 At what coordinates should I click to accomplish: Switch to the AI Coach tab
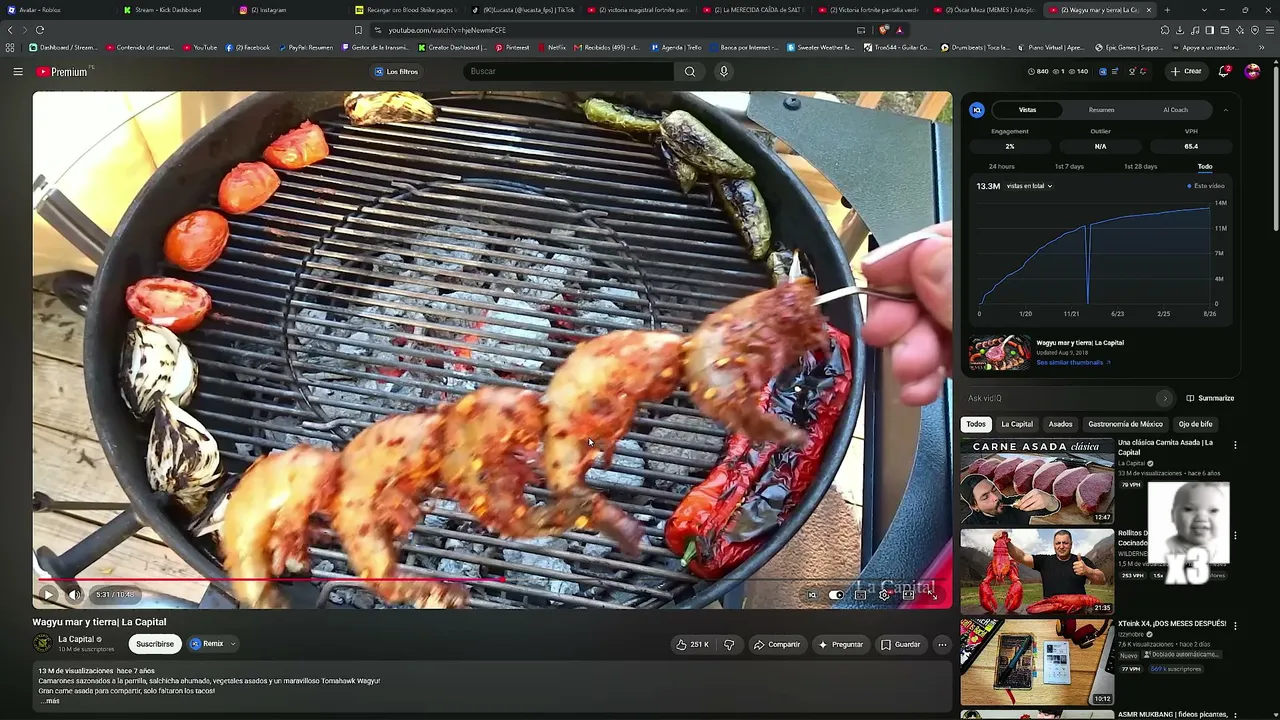pyautogui.click(x=1175, y=110)
